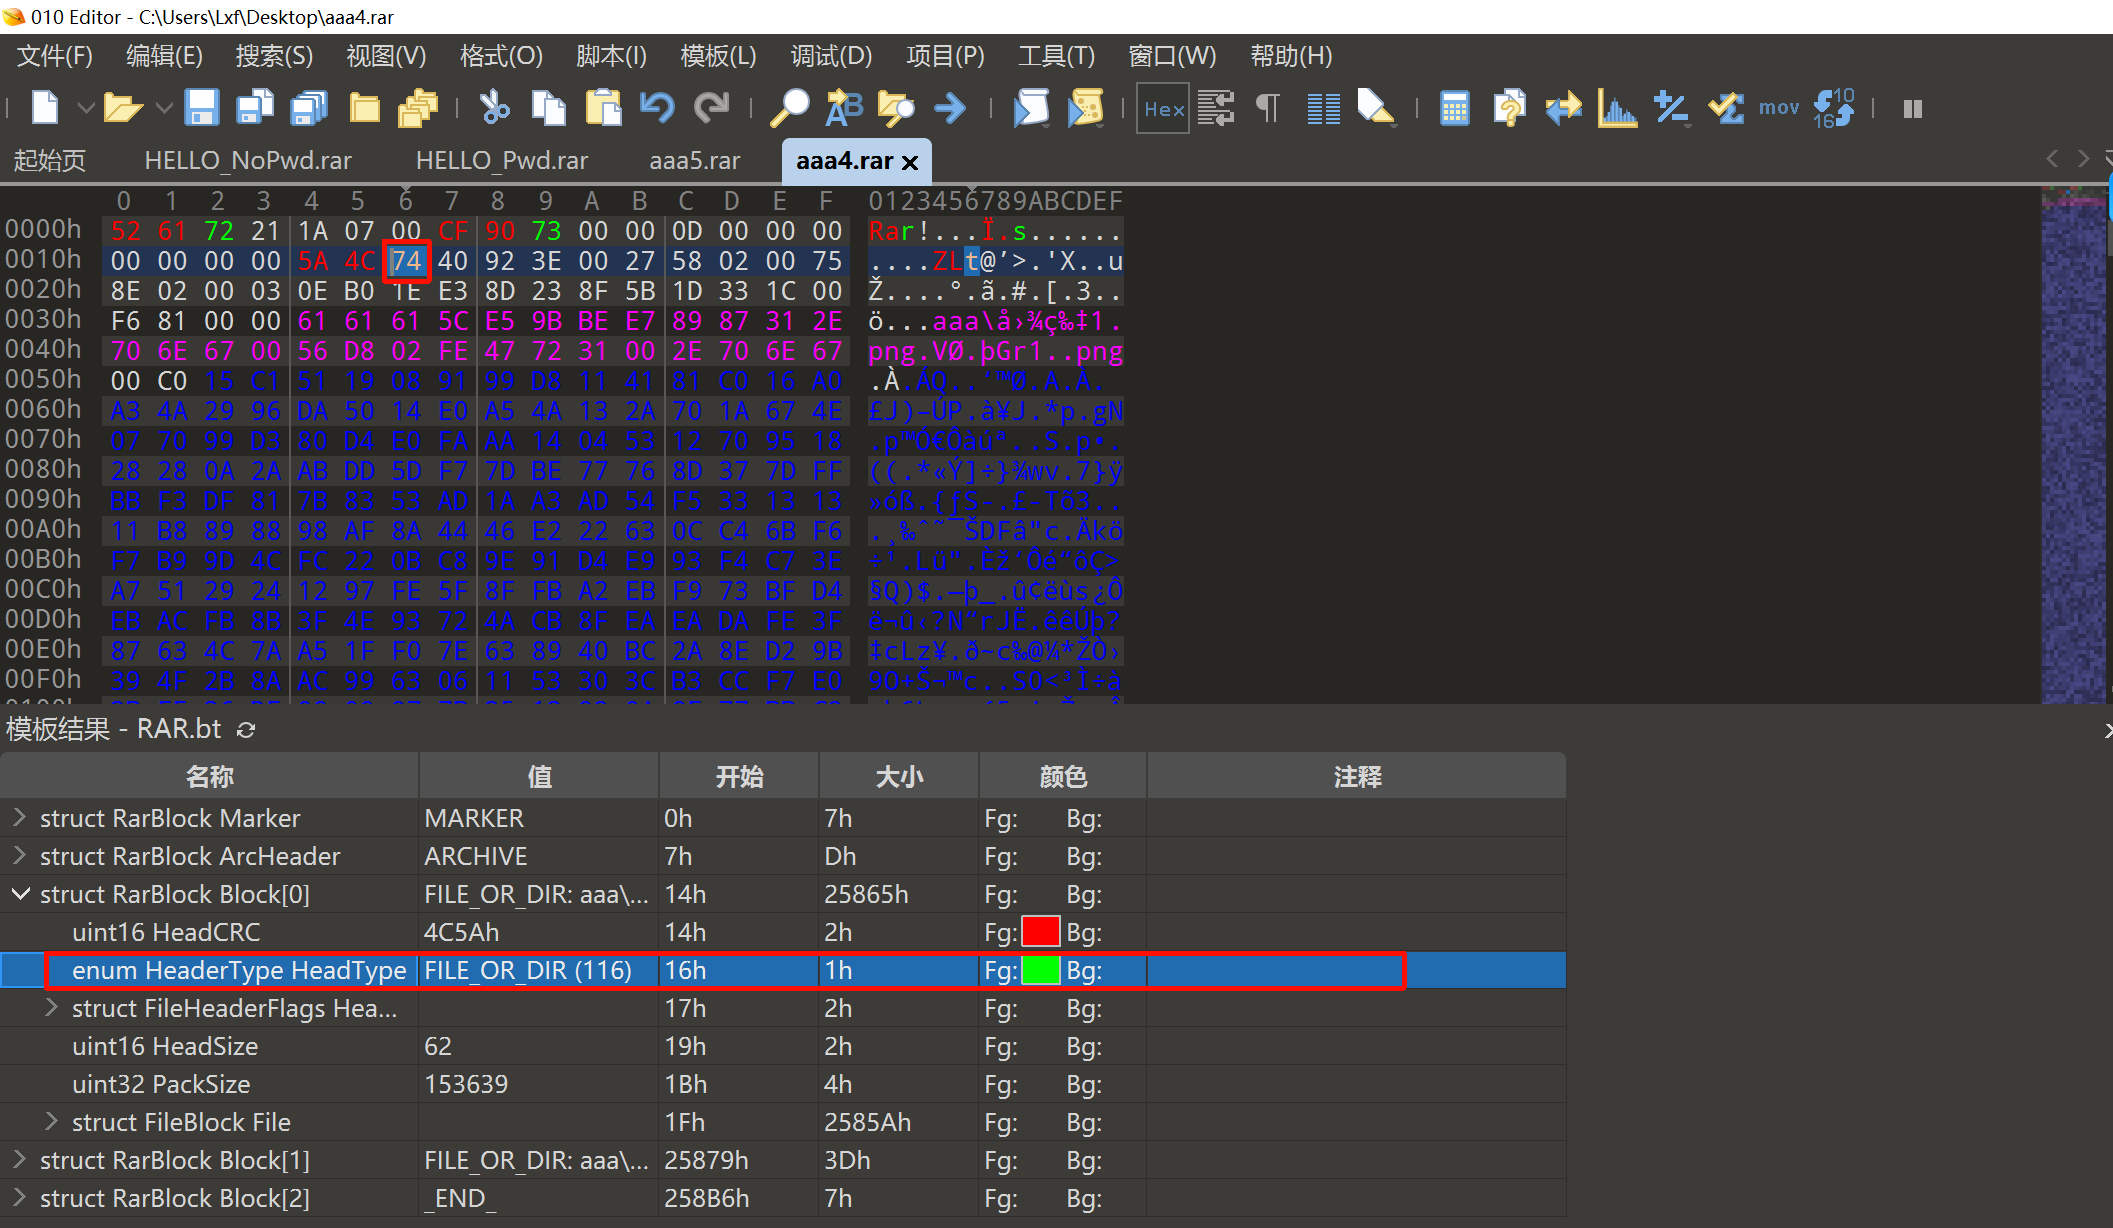The width and height of the screenshot is (2113, 1228).
Task: Click the 开始 column header
Action: pos(739,777)
